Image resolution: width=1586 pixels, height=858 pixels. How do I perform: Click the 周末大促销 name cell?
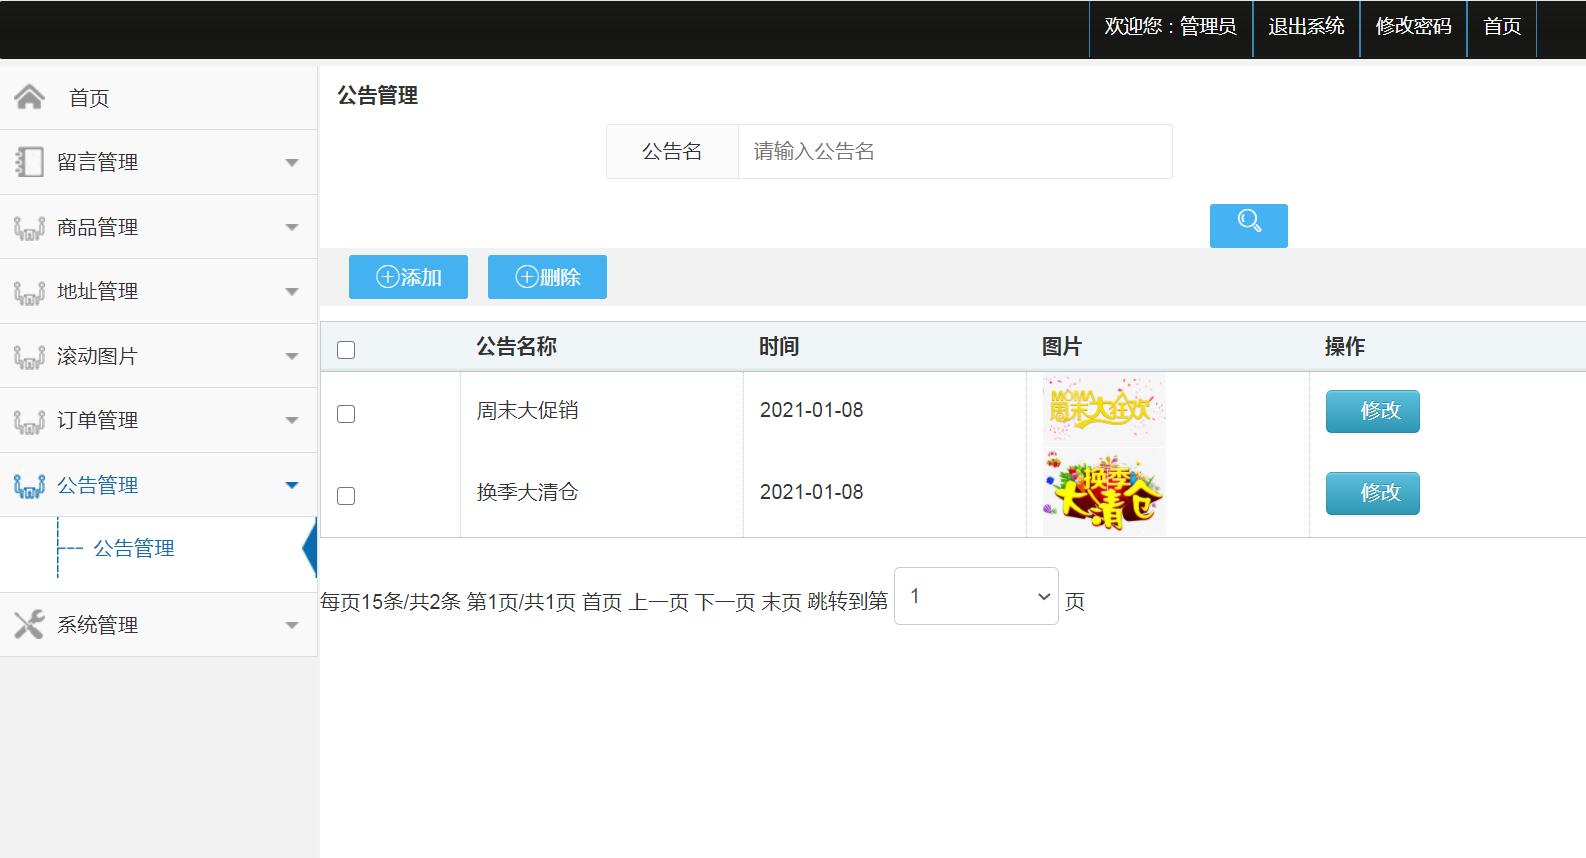coord(527,410)
